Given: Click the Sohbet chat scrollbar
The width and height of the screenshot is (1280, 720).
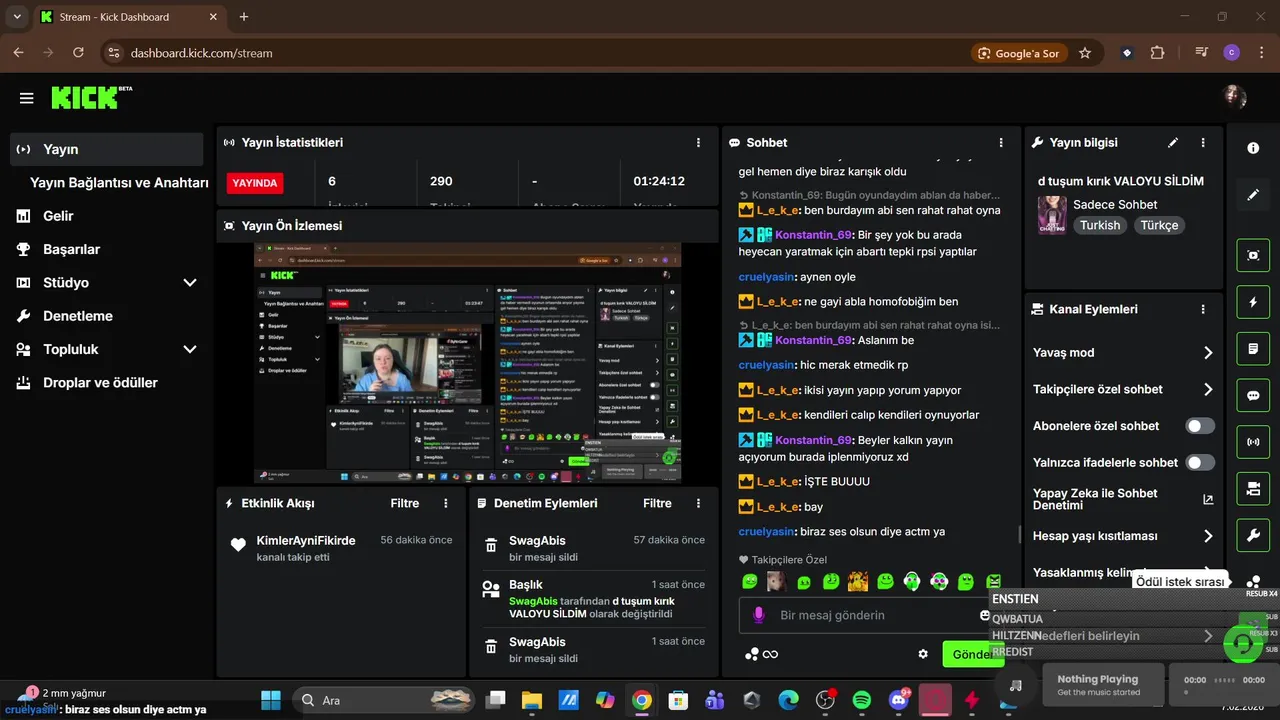Looking at the screenshot, I should (x=1018, y=533).
